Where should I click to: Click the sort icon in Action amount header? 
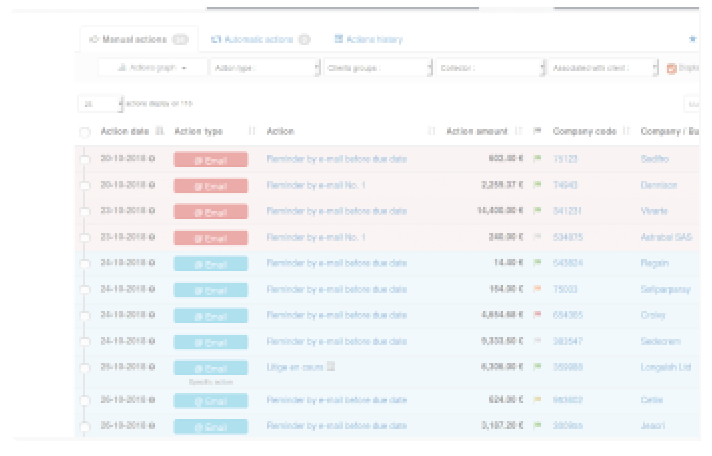pyautogui.click(x=518, y=131)
